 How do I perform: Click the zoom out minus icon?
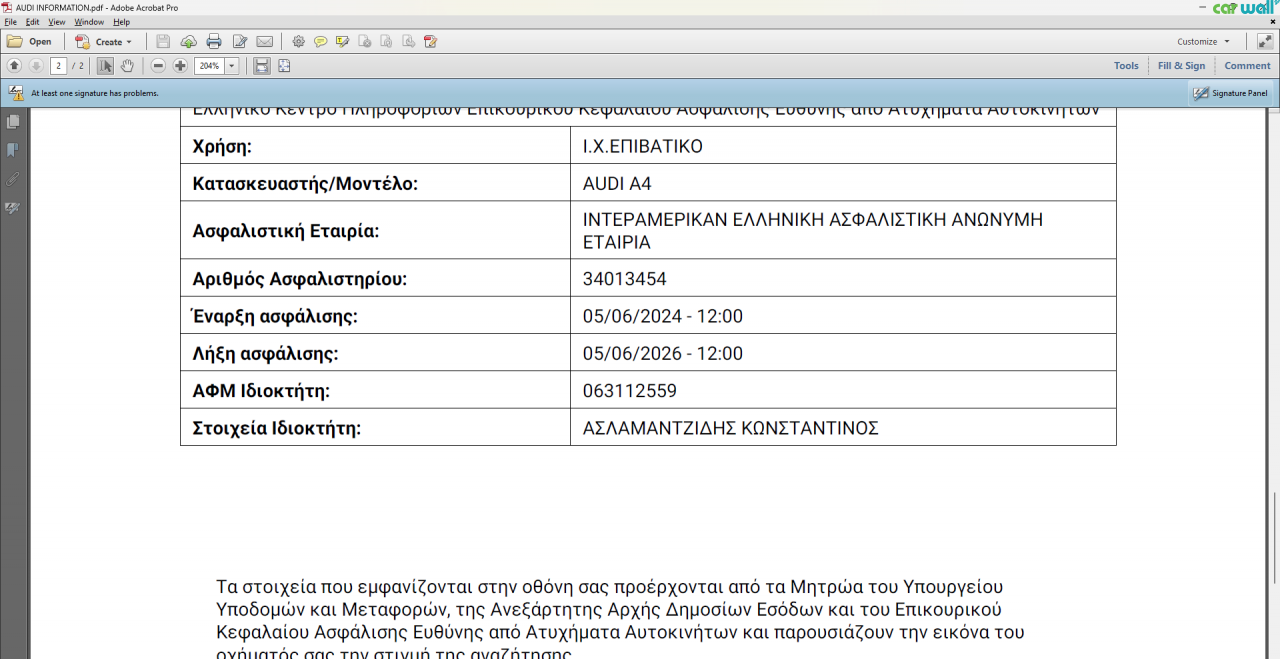pyautogui.click(x=158, y=66)
